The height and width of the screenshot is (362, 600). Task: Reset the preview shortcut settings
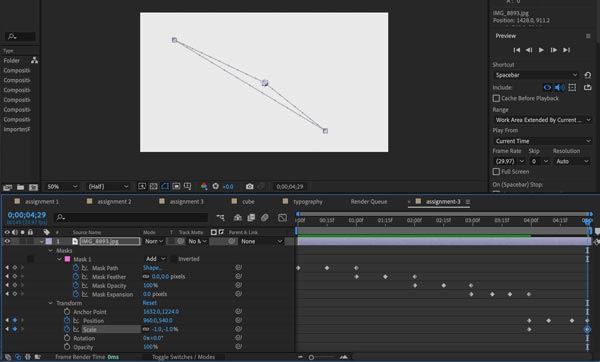[x=588, y=75]
